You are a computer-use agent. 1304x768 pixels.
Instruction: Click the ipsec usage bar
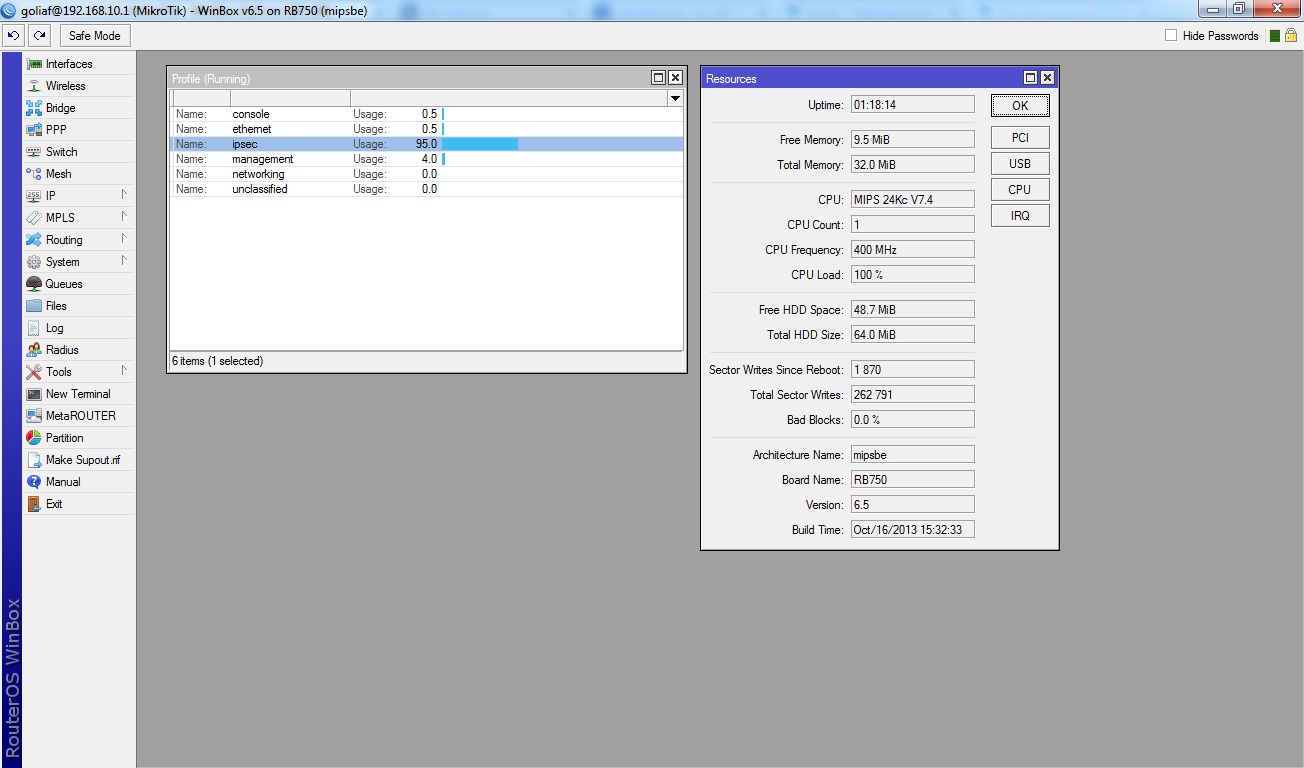tap(480, 144)
